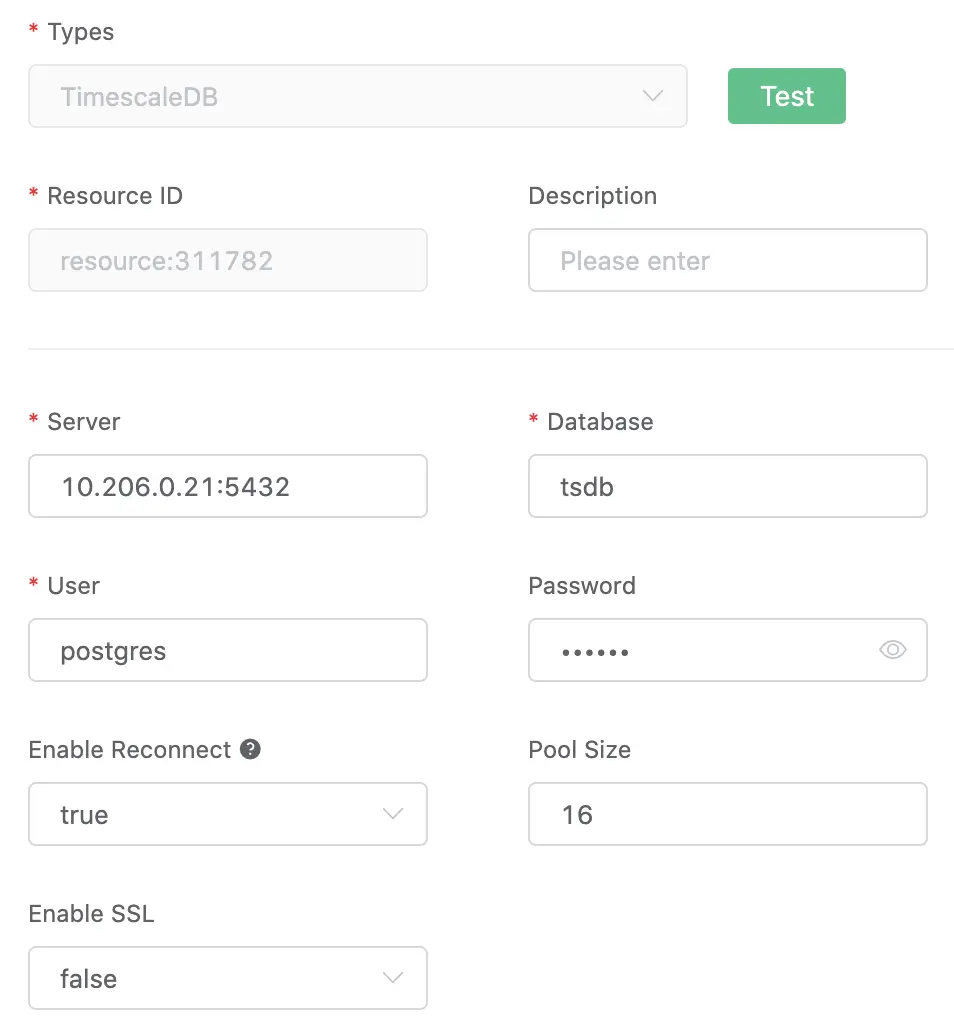Select the User field containing postgres
Image resolution: width=954 pixels, height=1018 pixels.
click(228, 650)
